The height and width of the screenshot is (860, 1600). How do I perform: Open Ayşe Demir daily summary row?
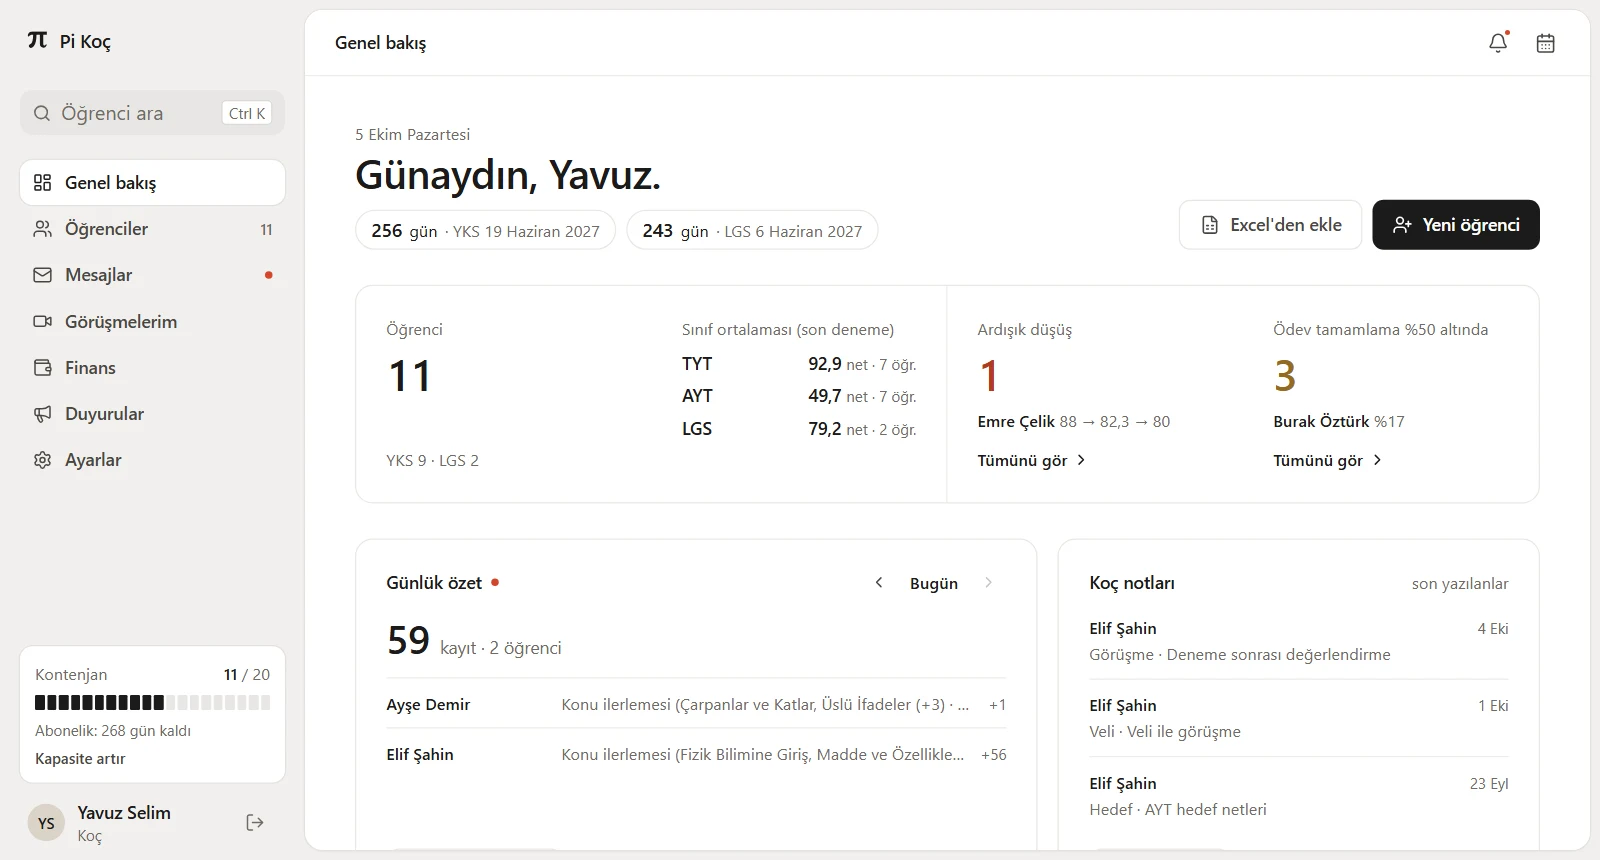696,704
